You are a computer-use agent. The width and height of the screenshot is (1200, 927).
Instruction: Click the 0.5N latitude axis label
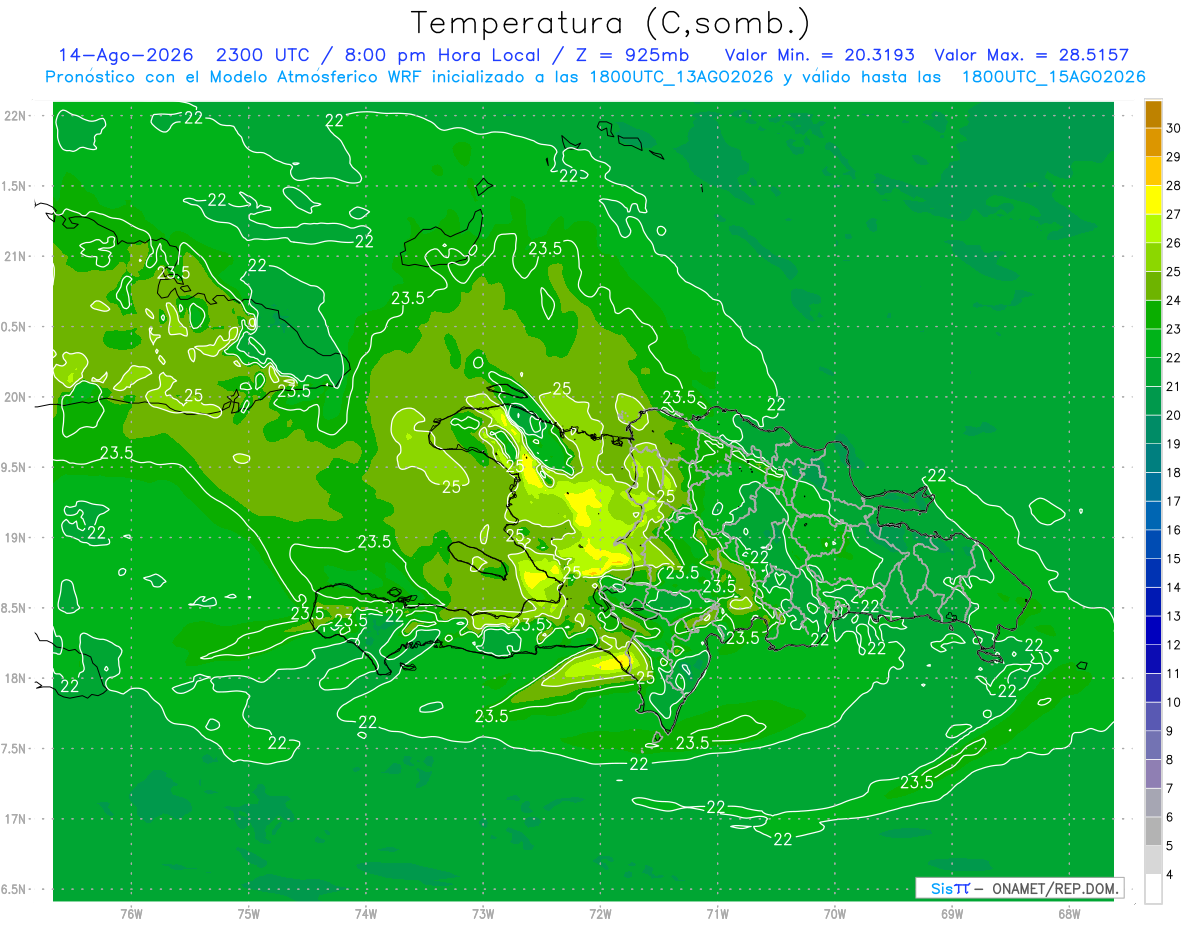(15, 327)
